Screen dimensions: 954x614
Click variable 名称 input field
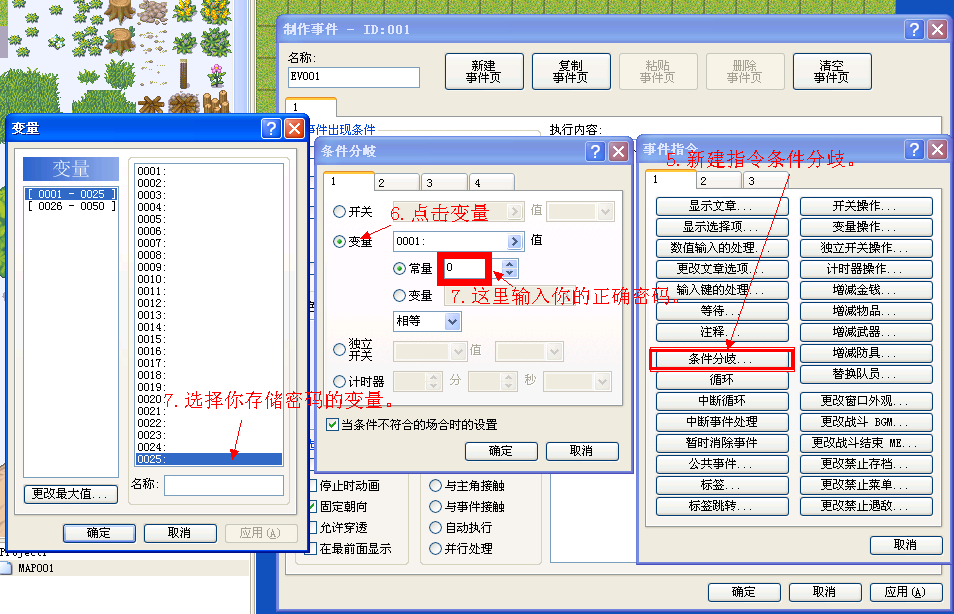tap(224, 485)
